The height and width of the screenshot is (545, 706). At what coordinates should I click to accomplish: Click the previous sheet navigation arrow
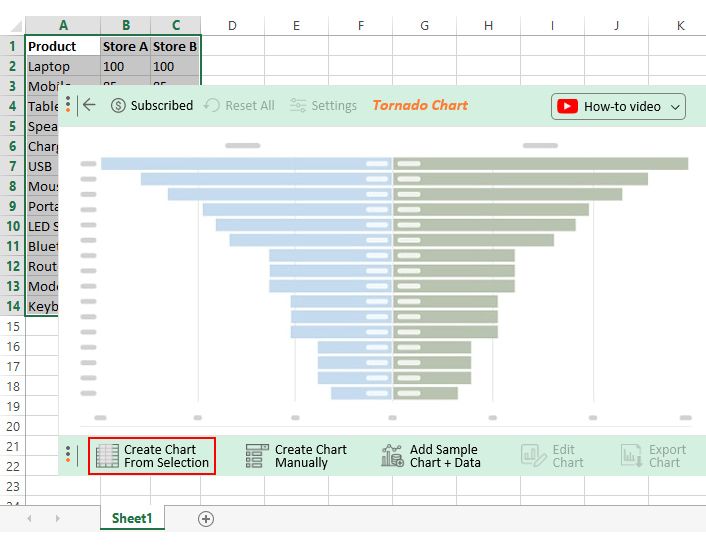[29, 518]
